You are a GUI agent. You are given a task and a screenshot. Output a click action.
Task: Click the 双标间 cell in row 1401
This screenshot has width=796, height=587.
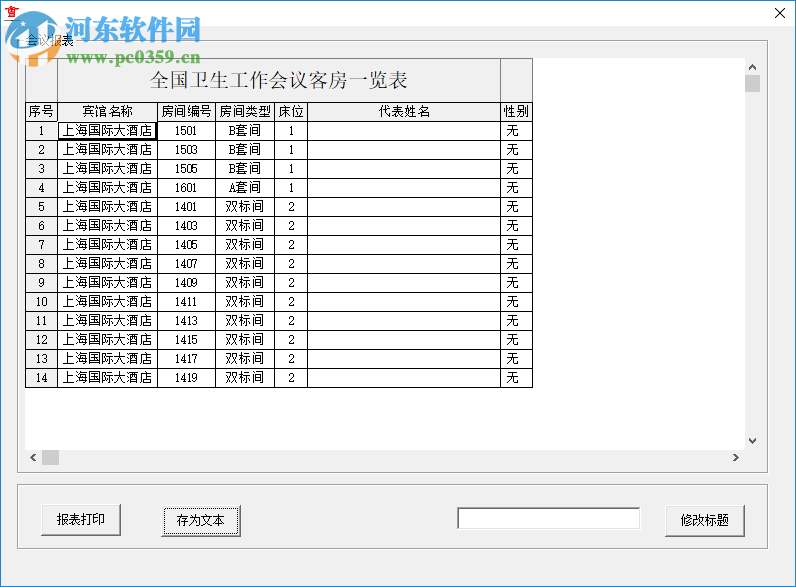point(245,207)
